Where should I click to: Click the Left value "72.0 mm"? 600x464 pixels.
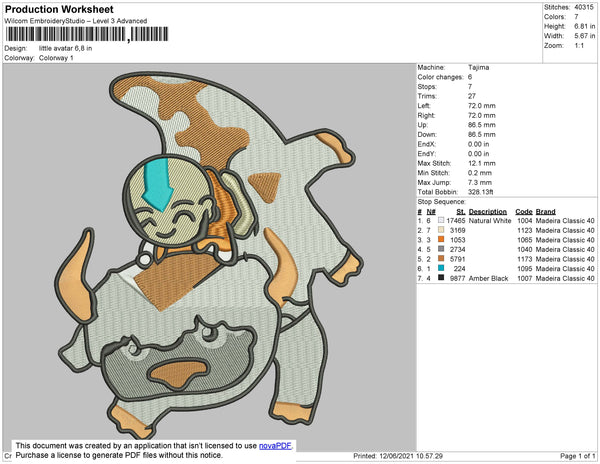482,106
